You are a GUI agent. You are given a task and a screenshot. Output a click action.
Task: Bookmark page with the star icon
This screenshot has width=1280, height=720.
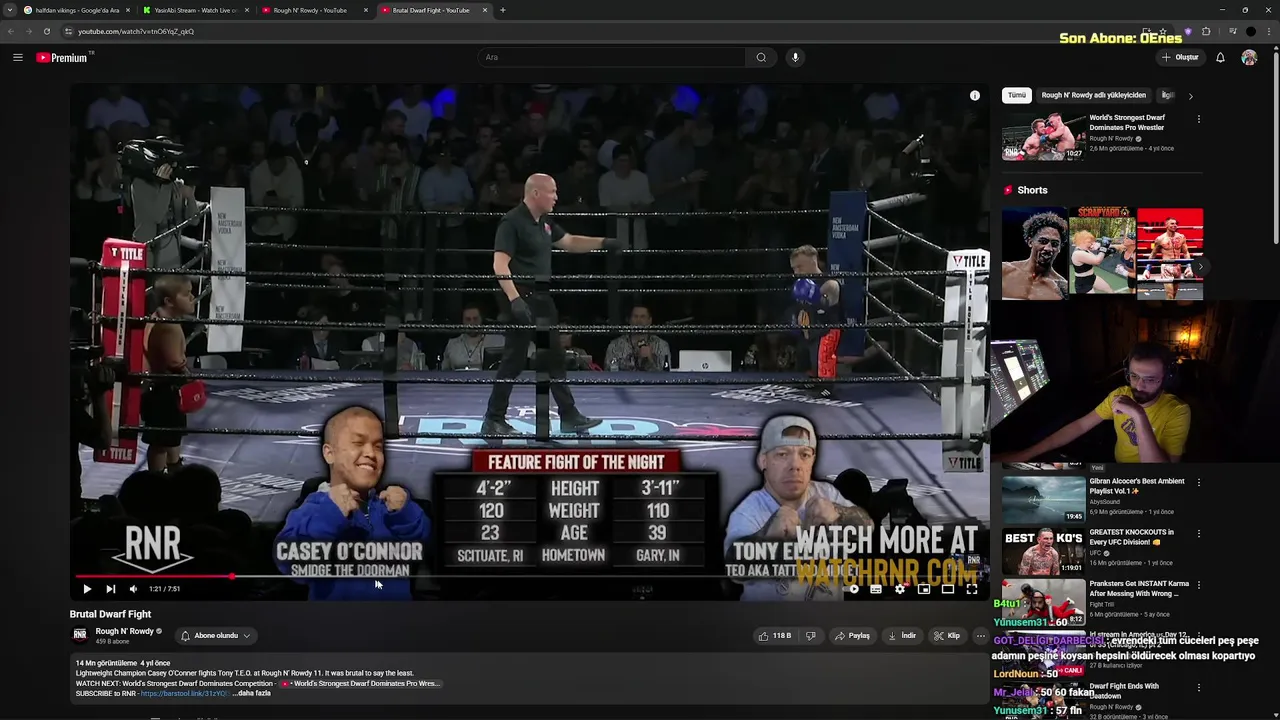click(x=1162, y=31)
